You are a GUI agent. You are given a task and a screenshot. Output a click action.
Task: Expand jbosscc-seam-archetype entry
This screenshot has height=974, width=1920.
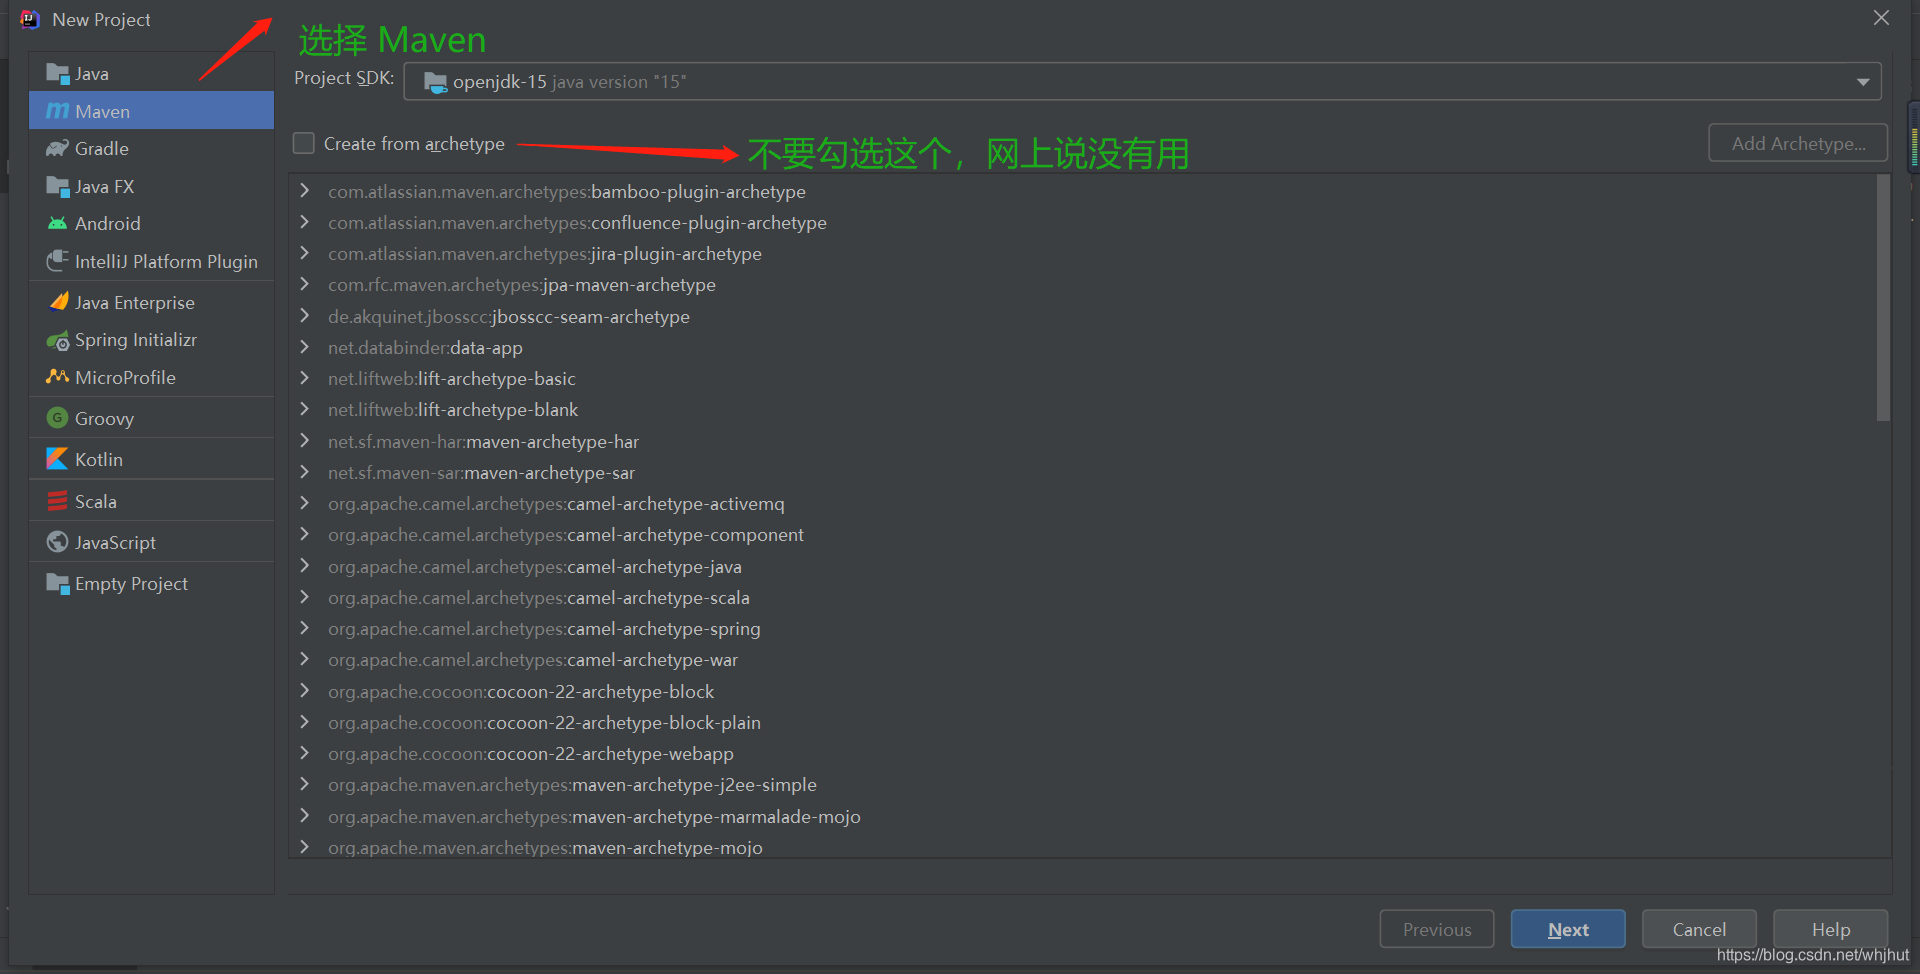point(305,315)
